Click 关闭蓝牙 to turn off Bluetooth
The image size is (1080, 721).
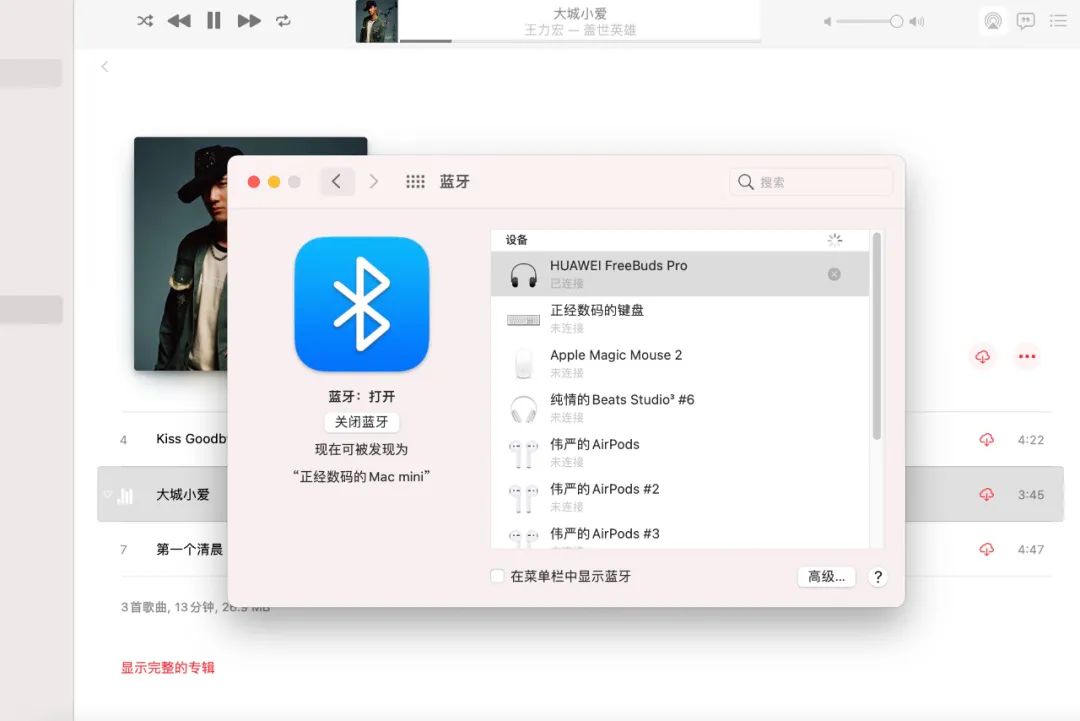pyautogui.click(x=361, y=422)
